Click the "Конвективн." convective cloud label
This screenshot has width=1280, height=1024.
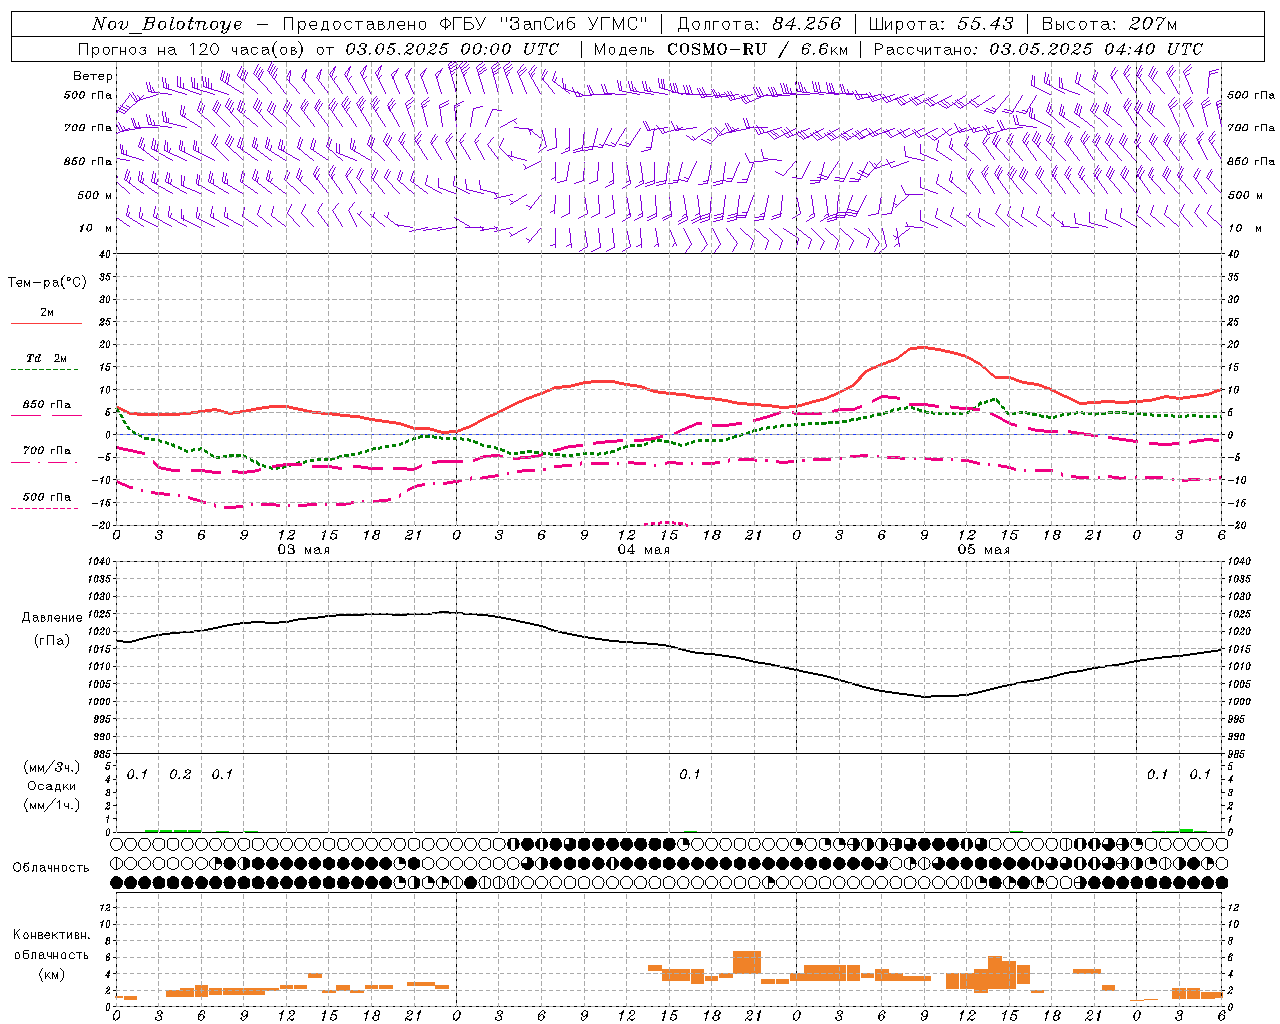coord(52,935)
